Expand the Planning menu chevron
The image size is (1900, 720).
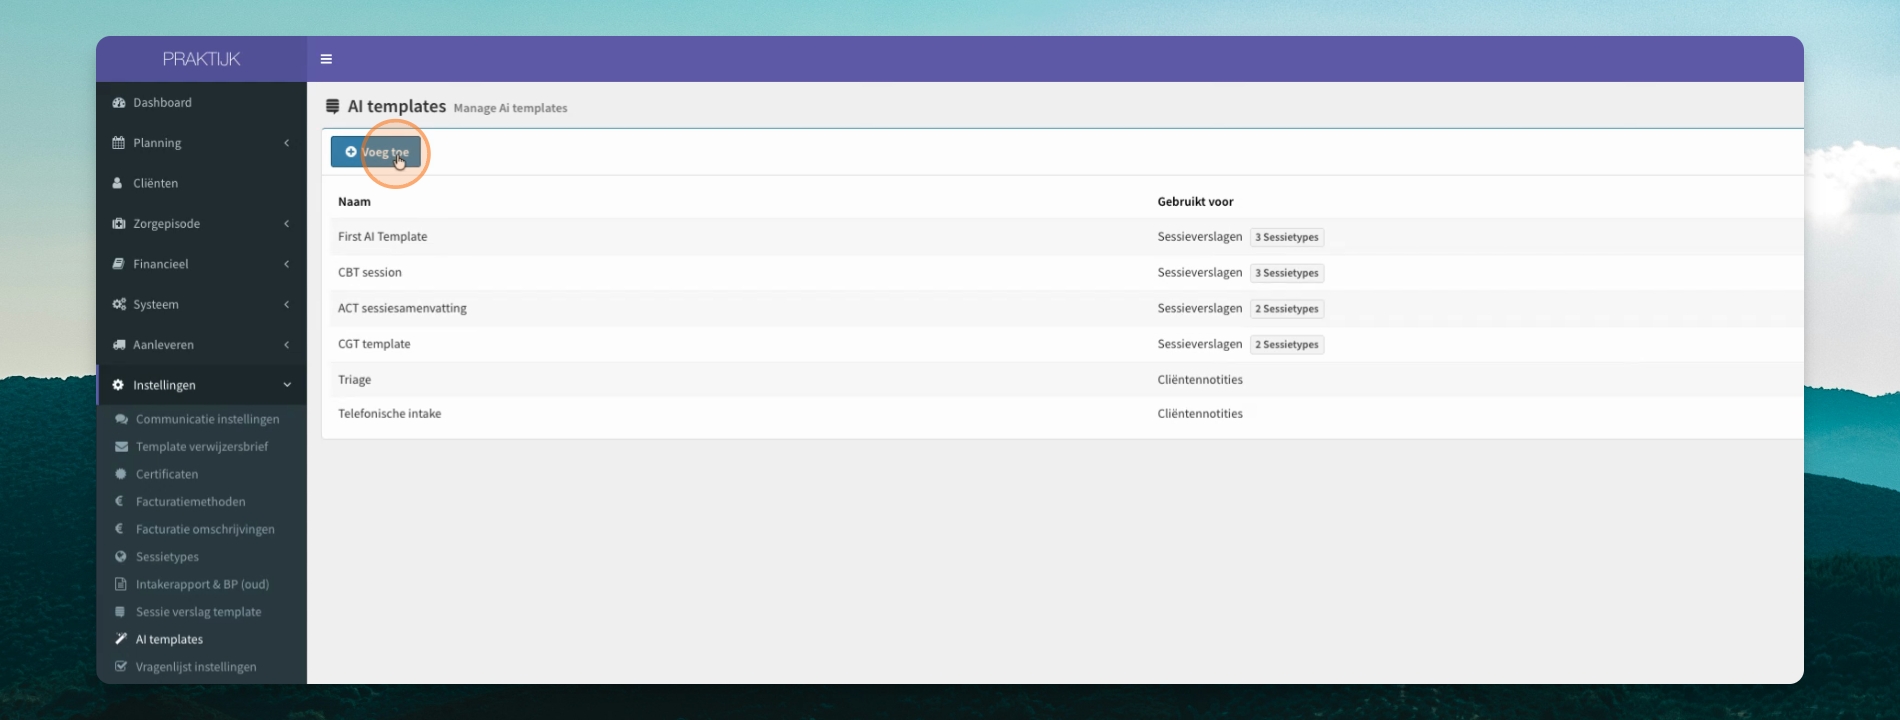click(x=287, y=143)
